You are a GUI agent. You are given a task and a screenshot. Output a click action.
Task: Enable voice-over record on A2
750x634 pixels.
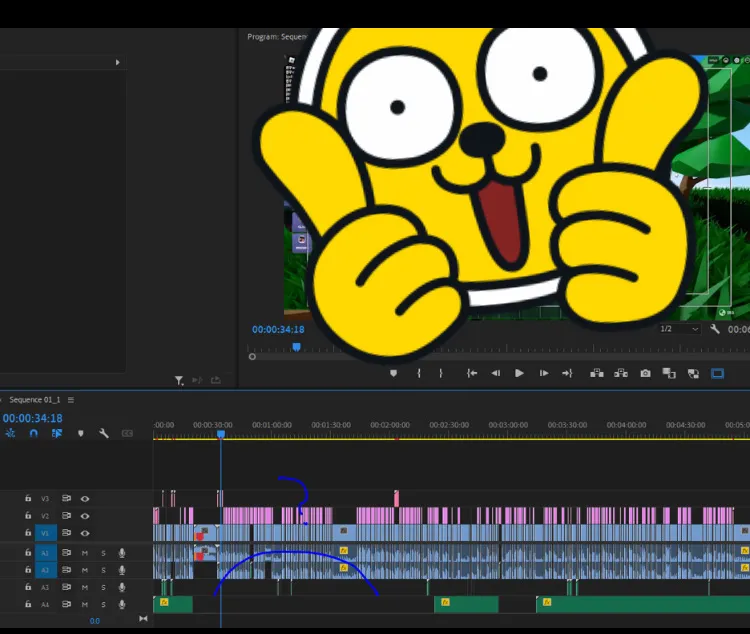coord(122,570)
